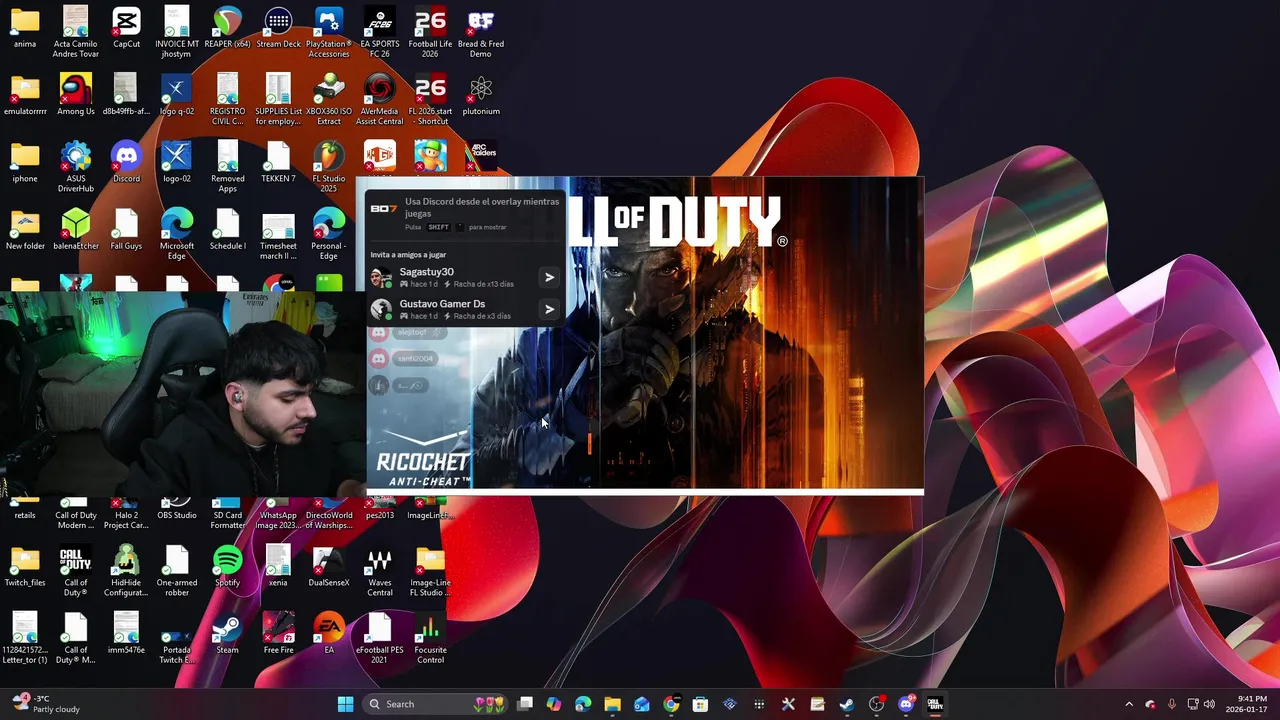Open volume settings from system tray
The image size is (1280, 720).
[x=1209, y=704]
